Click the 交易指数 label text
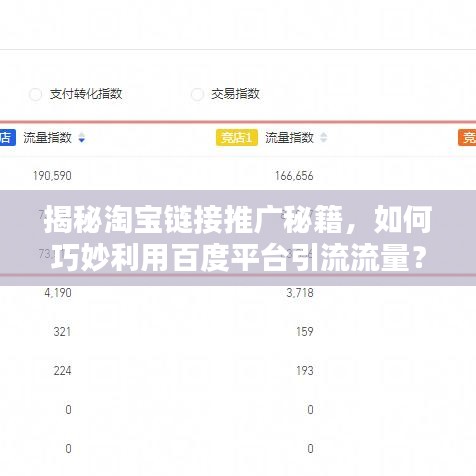Screen dimensions: 476x476 [x=235, y=94]
